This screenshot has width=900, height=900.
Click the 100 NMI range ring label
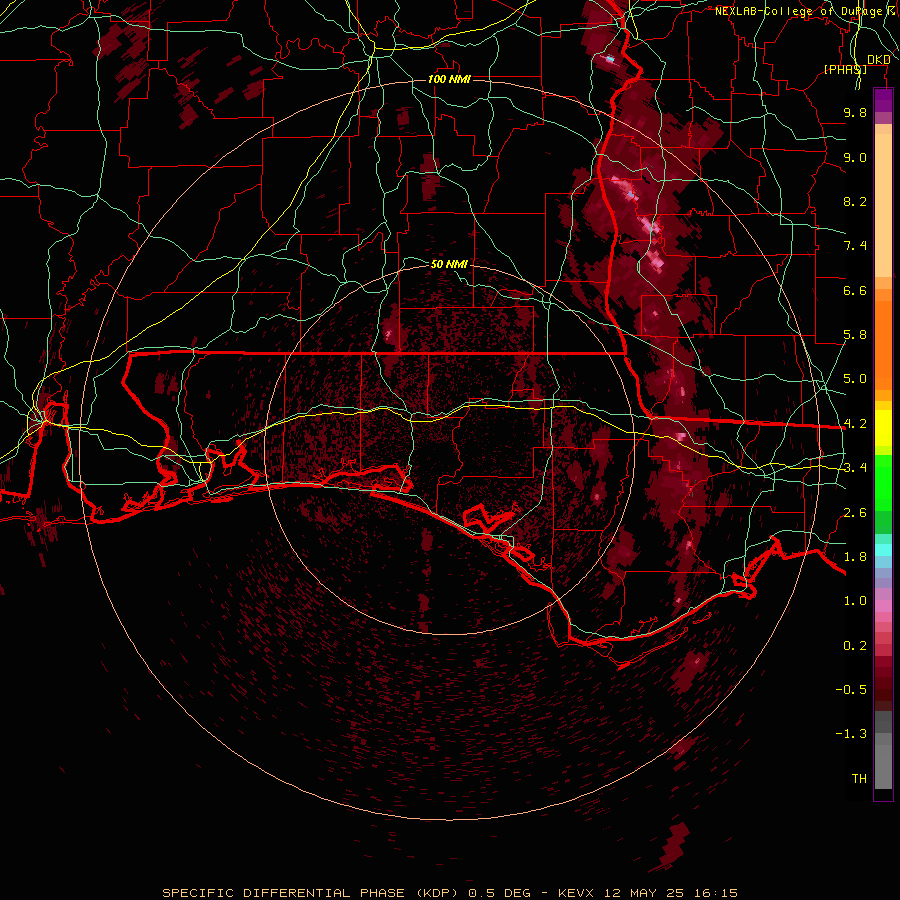(x=449, y=79)
